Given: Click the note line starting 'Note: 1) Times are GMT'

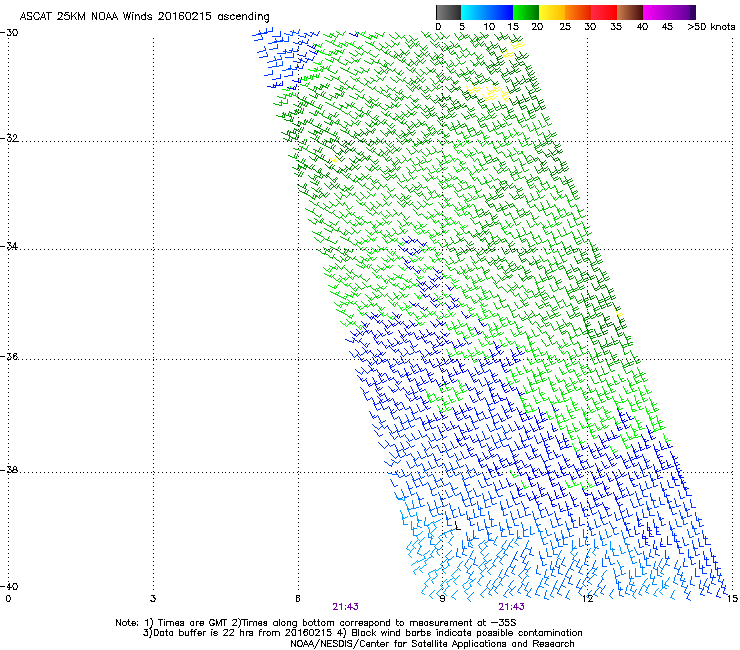Looking at the screenshot, I should click(316, 623).
